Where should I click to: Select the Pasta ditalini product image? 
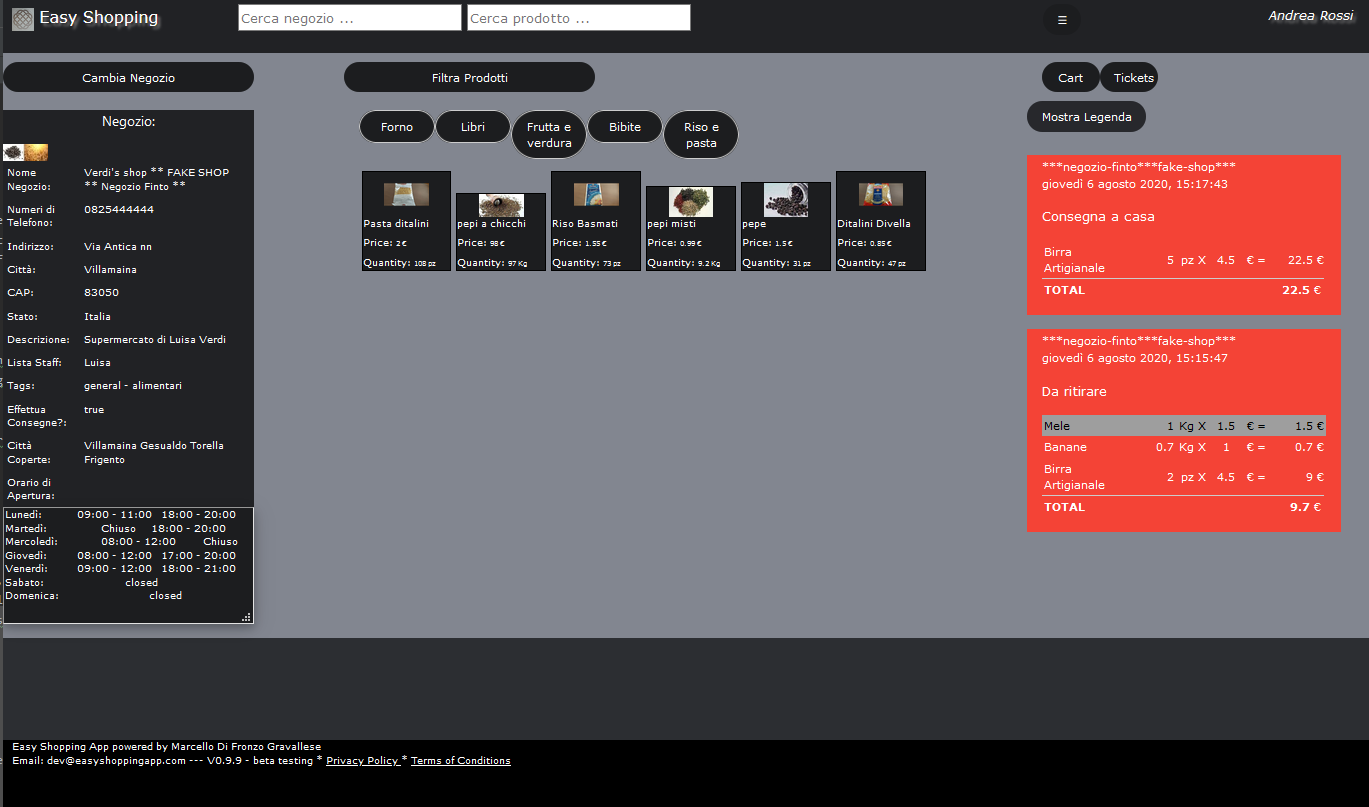coord(406,194)
